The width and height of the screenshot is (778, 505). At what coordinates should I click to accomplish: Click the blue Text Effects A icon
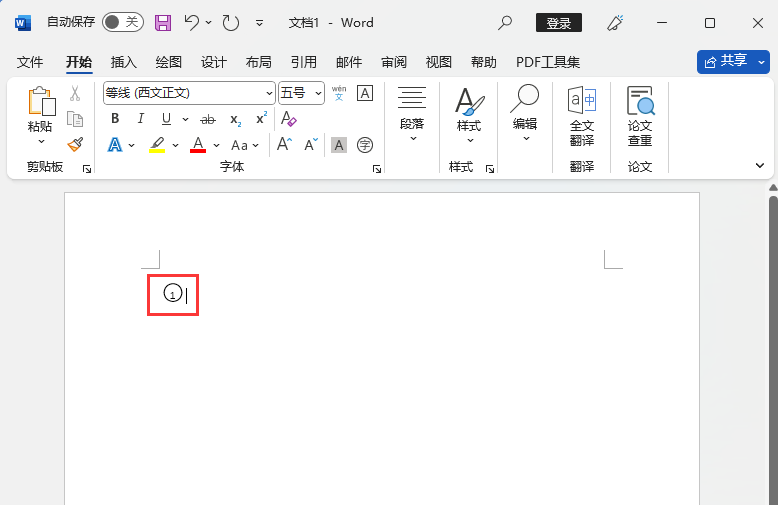pyautogui.click(x=115, y=145)
